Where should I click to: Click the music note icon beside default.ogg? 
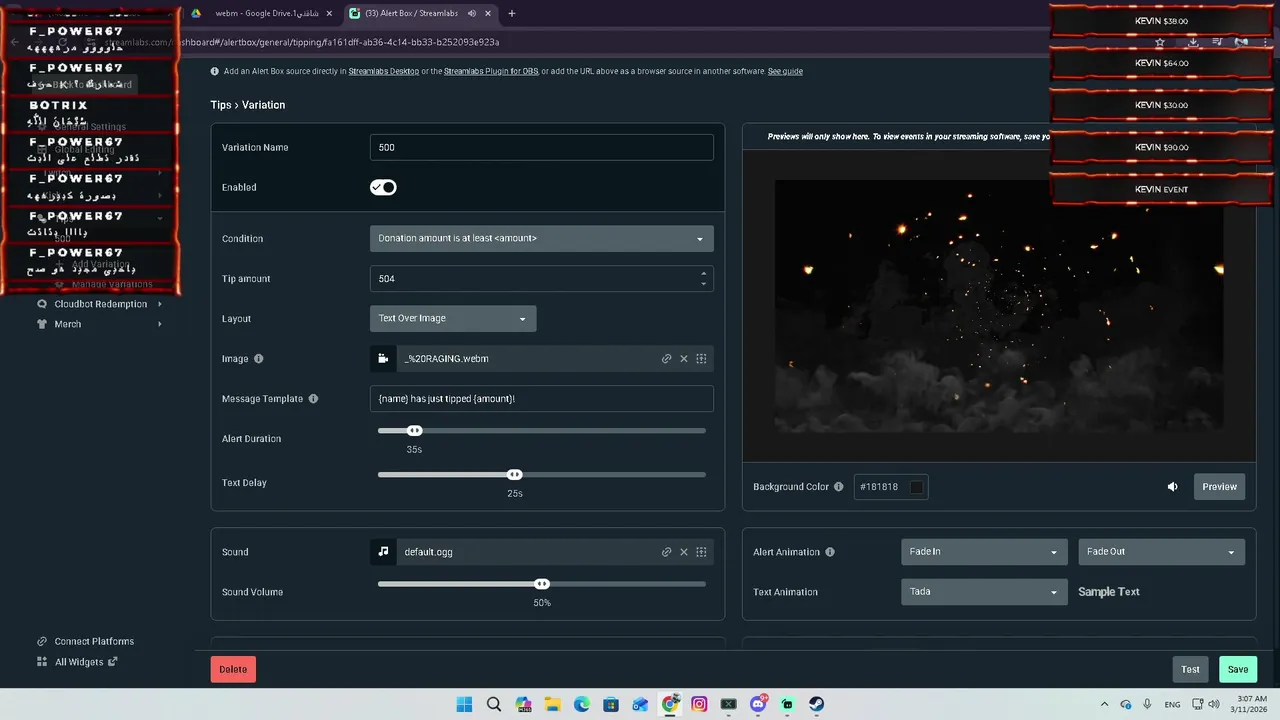pyautogui.click(x=383, y=552)
